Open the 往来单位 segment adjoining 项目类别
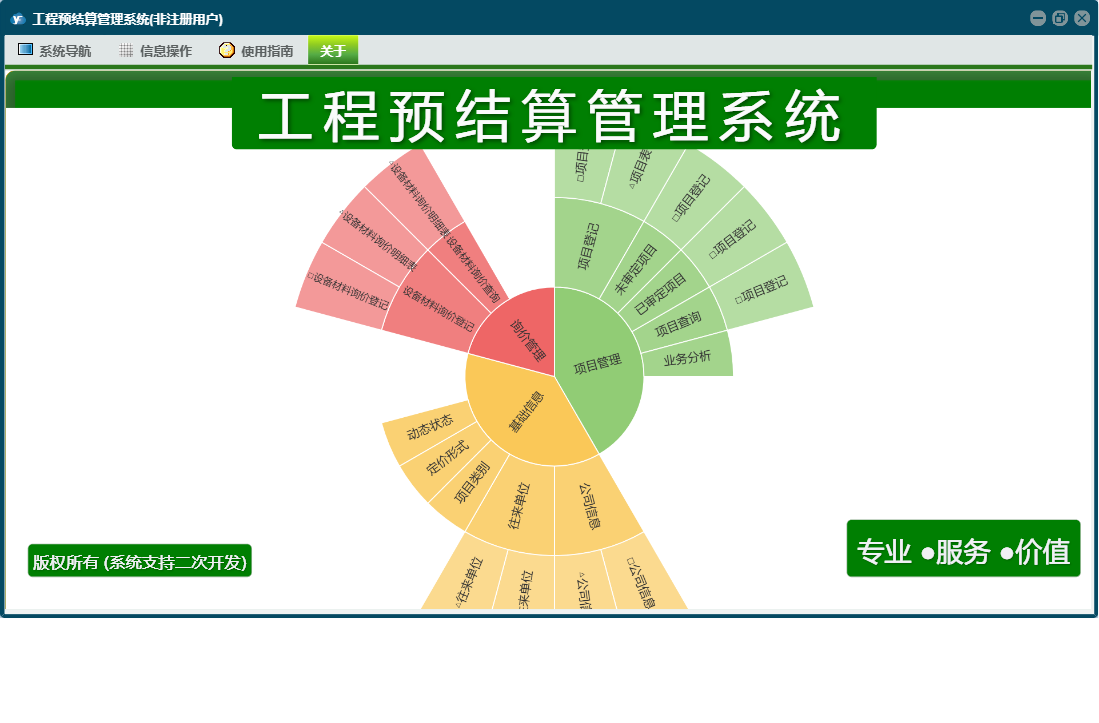Screen dimensions: 1099x723 pyautogui.click(x=519, y=506)
